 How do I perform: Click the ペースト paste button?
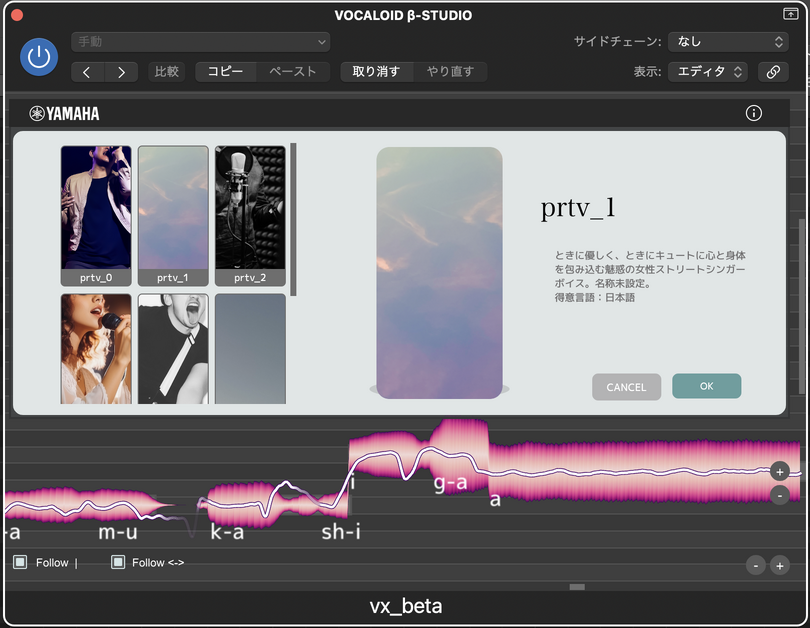point(293,72)
